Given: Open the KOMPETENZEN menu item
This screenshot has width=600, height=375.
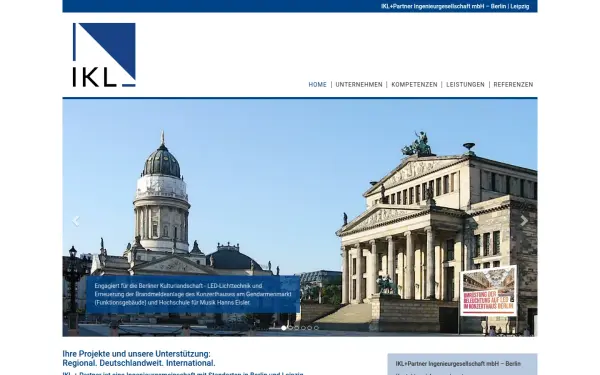Looking at the screenshot, I should point(414,85).
